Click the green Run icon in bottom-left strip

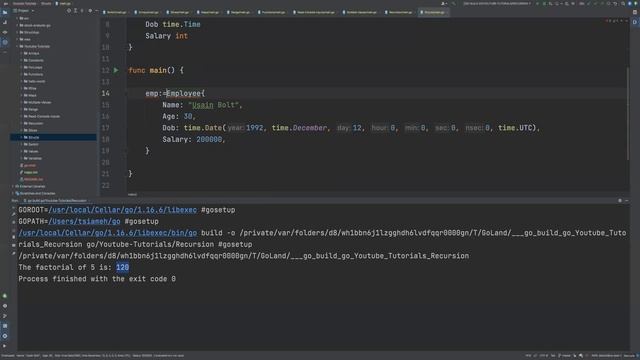[x=5, y=296]
